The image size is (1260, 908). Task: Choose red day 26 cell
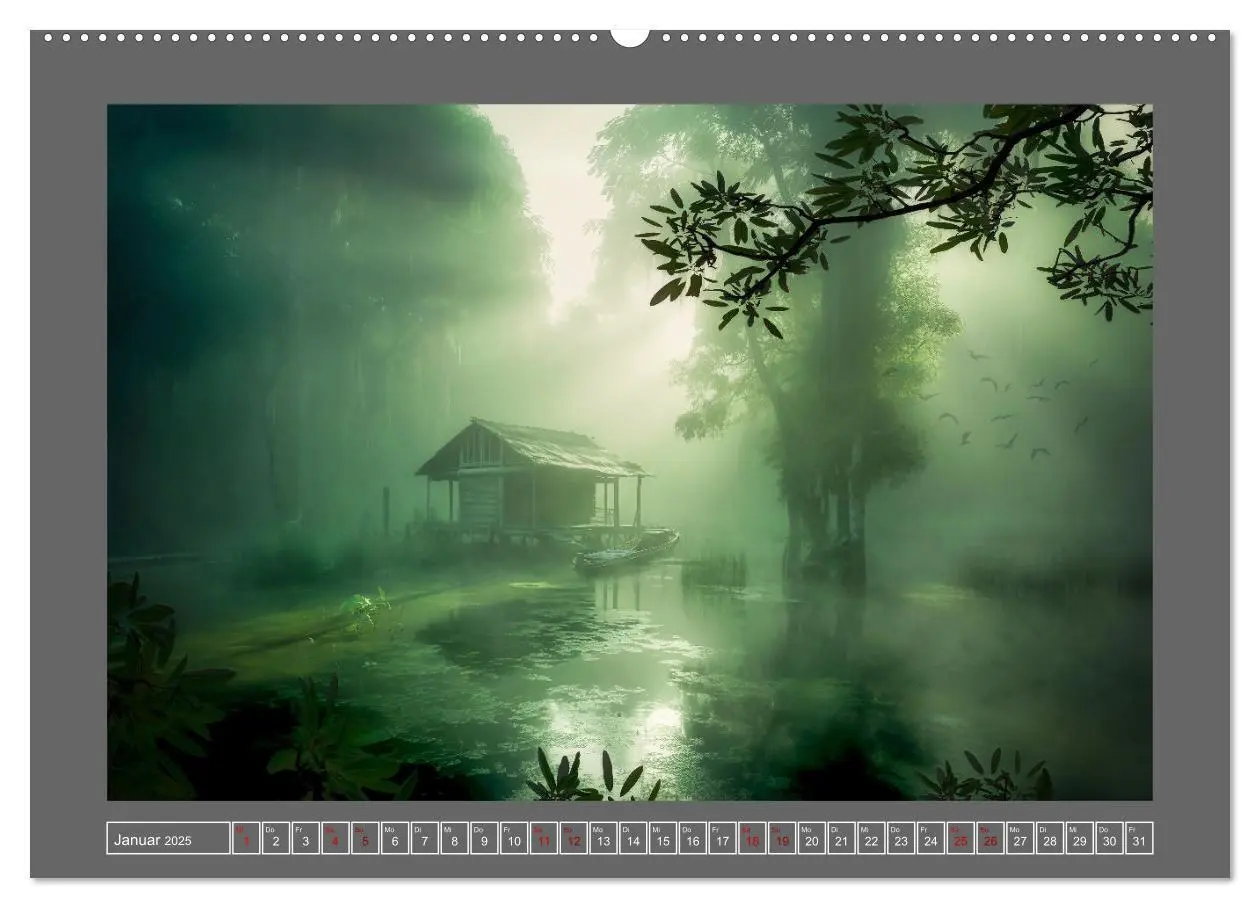pyautogui.click(x=990, y=839)
